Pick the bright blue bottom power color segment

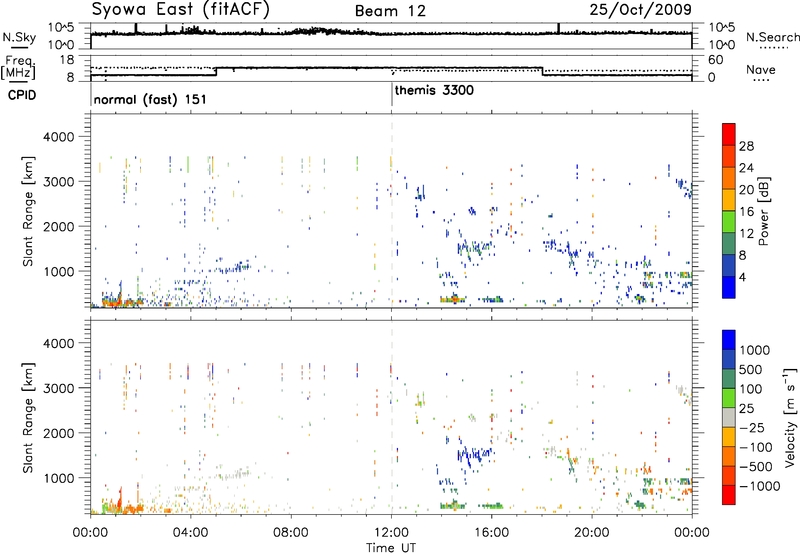729,287
